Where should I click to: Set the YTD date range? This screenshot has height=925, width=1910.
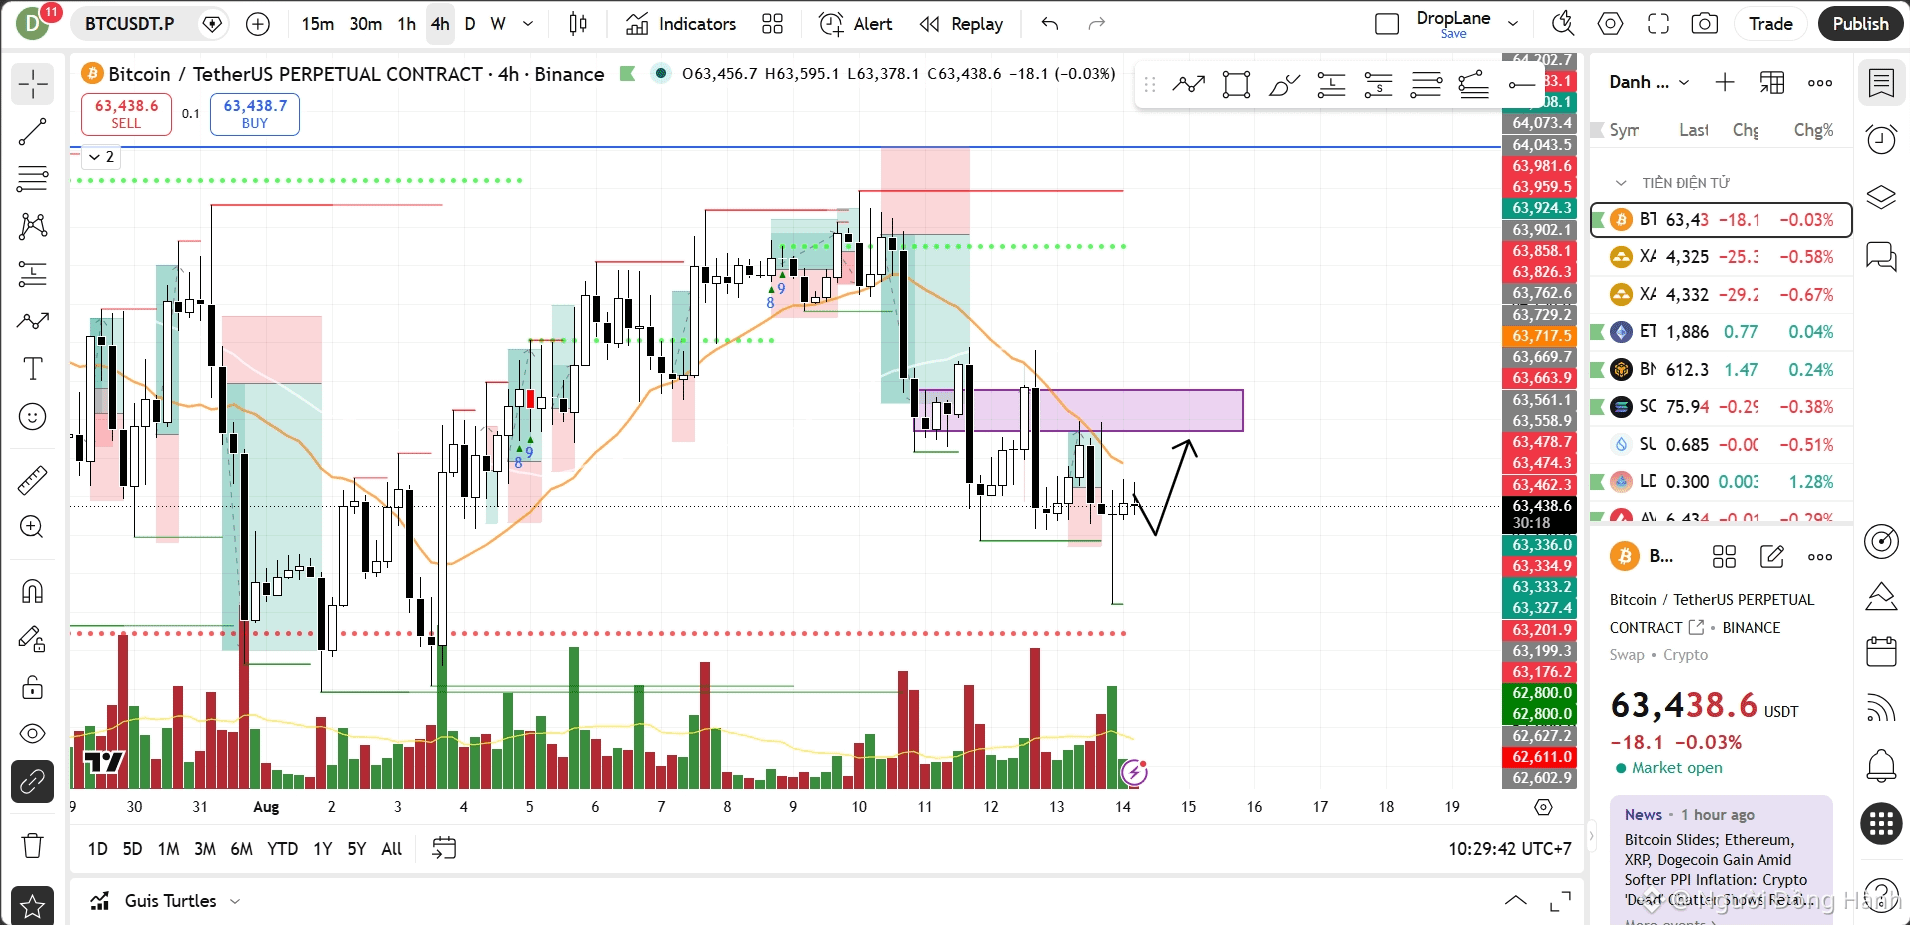pyautogui.click(x=282, y=849)
